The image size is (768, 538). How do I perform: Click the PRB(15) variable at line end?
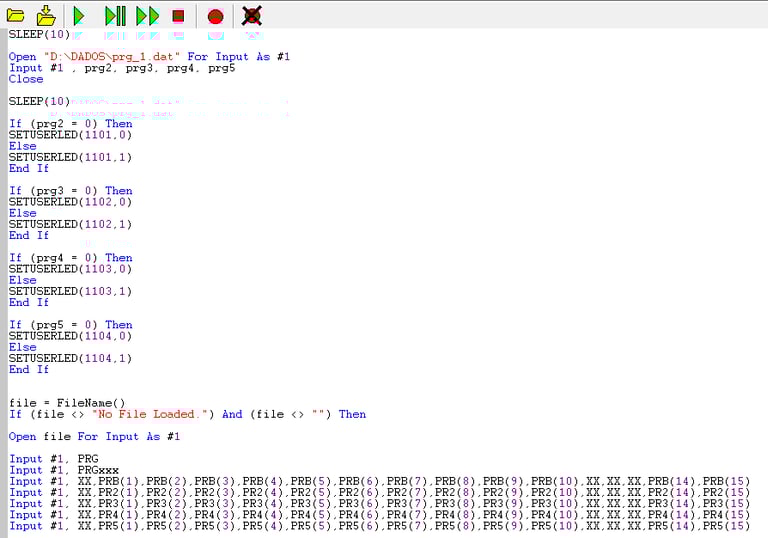coord(727,482)
